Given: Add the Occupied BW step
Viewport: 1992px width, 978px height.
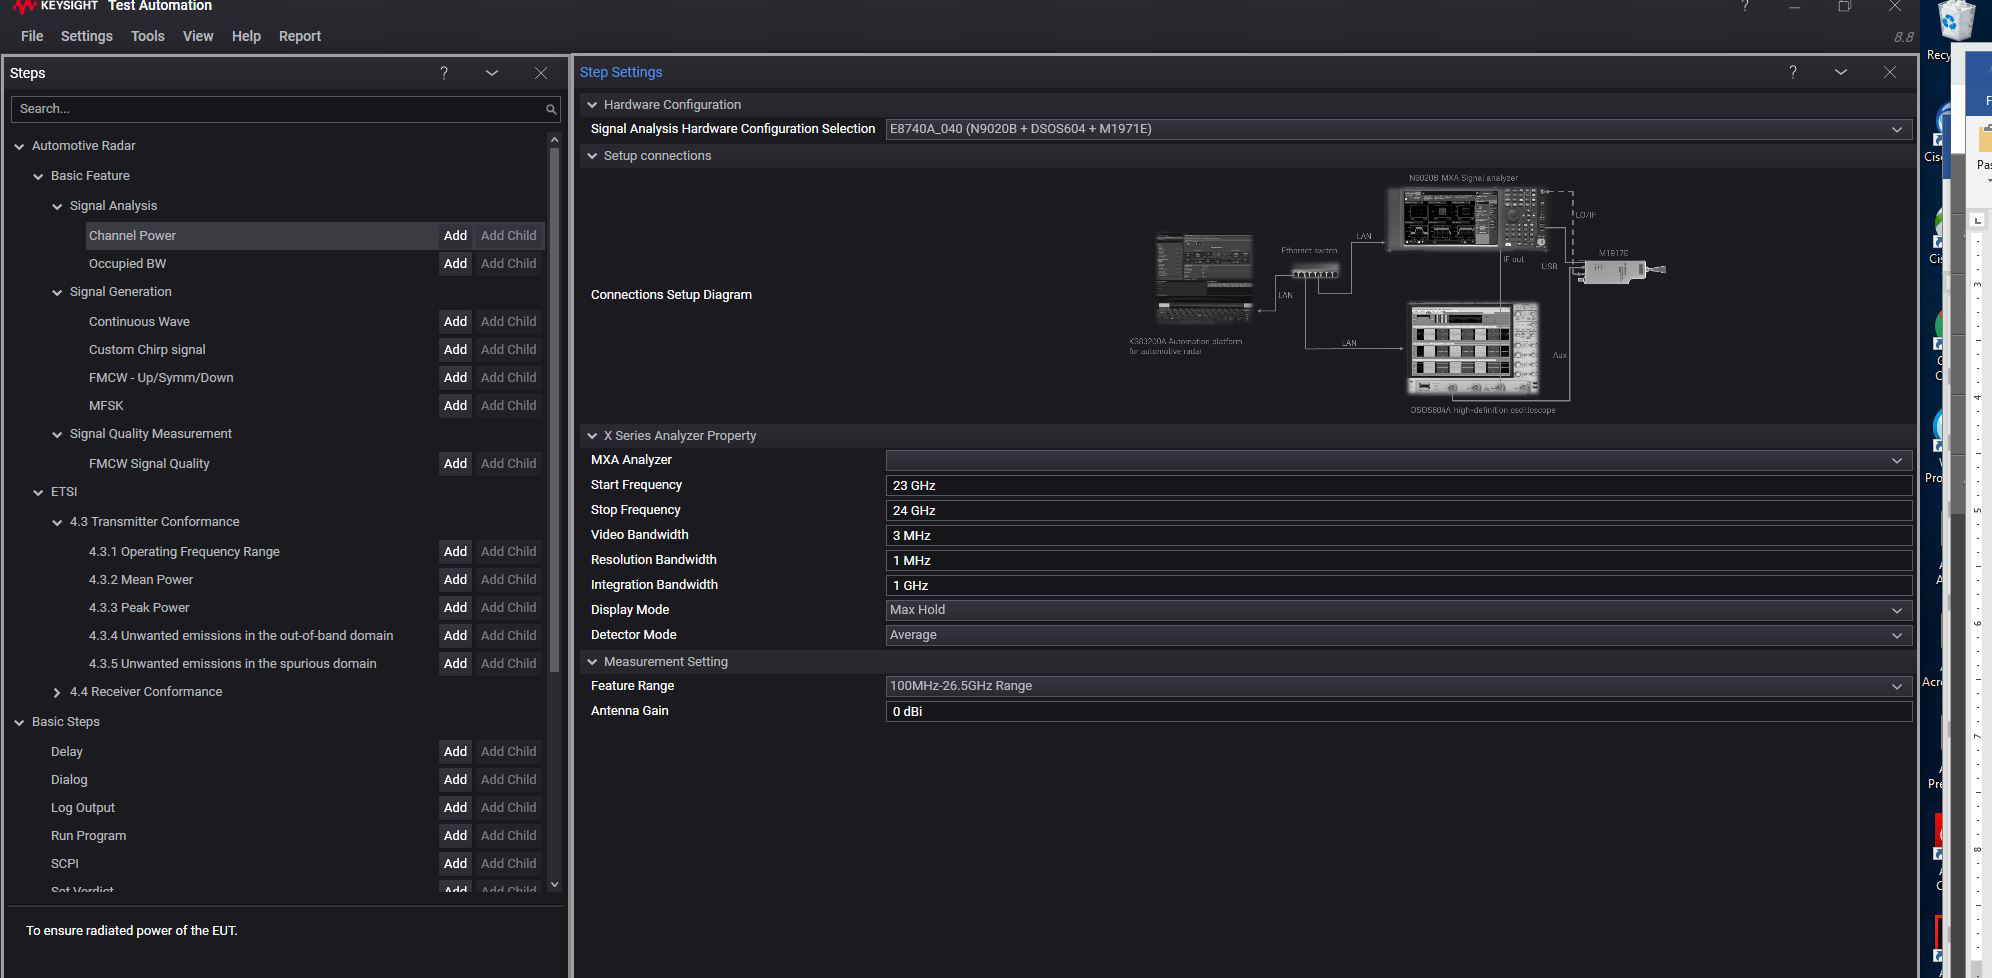Looking at the screenshot, I should [455, 264].
